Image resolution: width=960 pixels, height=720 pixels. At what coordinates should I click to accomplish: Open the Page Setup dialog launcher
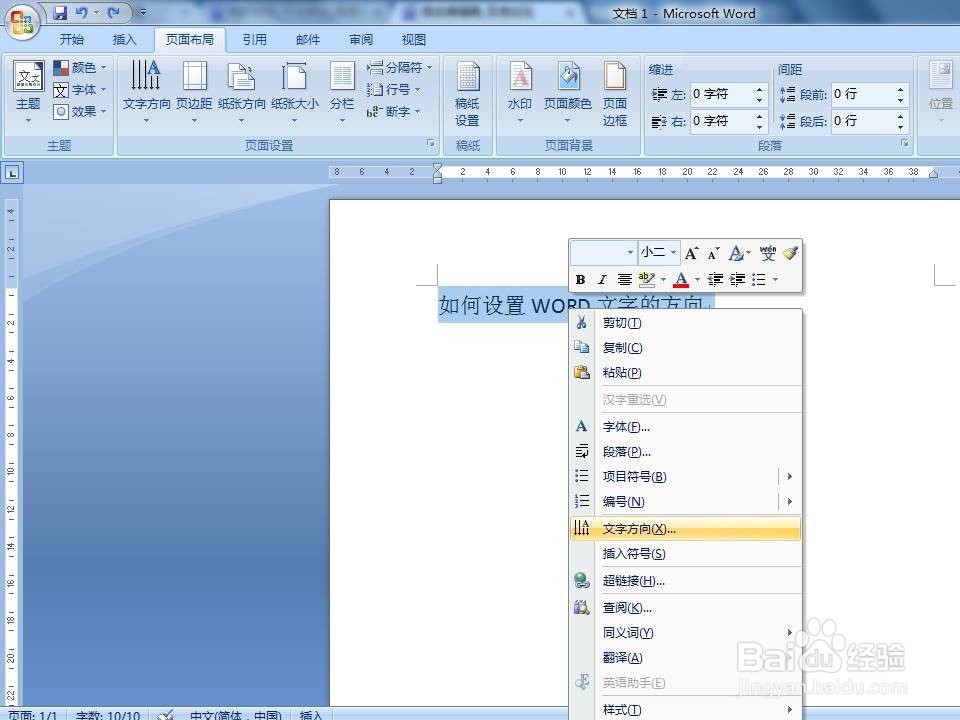pyautogui.click(x=431, y=143)
